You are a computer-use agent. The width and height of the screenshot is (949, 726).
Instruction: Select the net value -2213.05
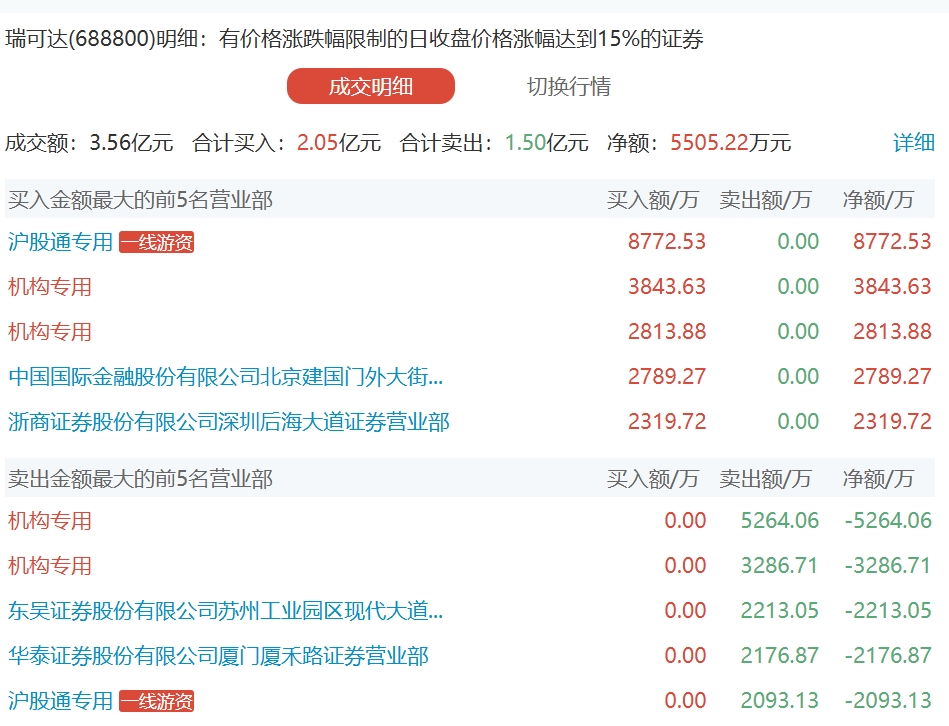point(888,610)
